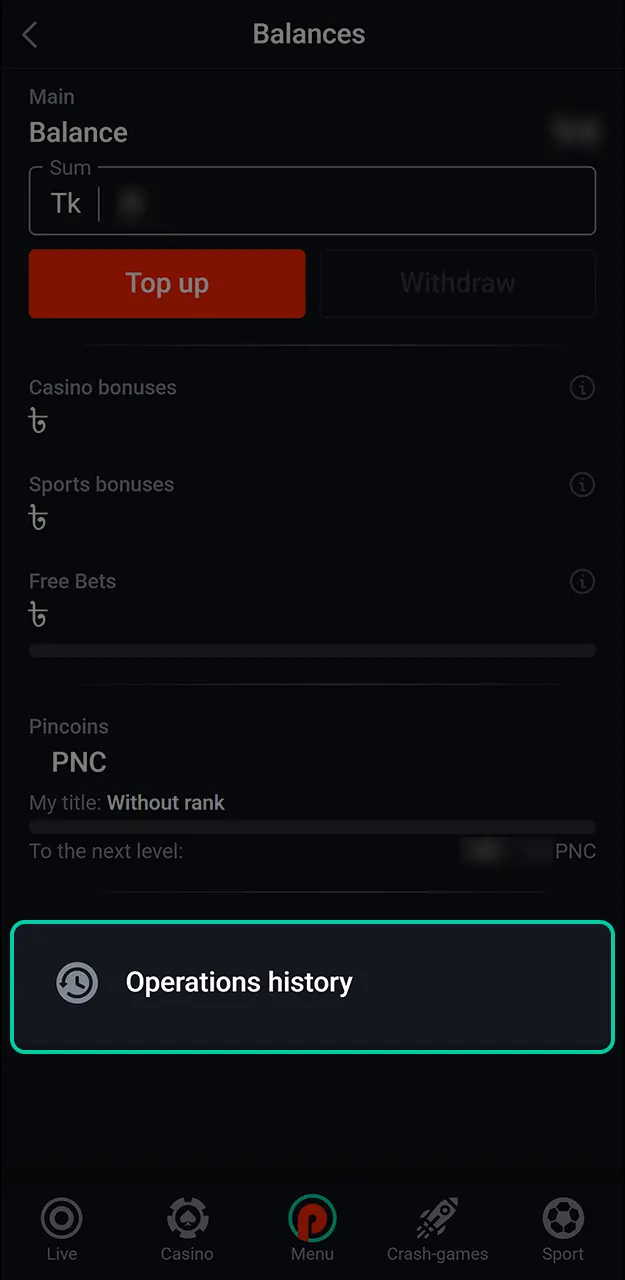Click the clock icon next to Operations history
This screenshot has height=1280, width=625.
(x=77, y=982)
